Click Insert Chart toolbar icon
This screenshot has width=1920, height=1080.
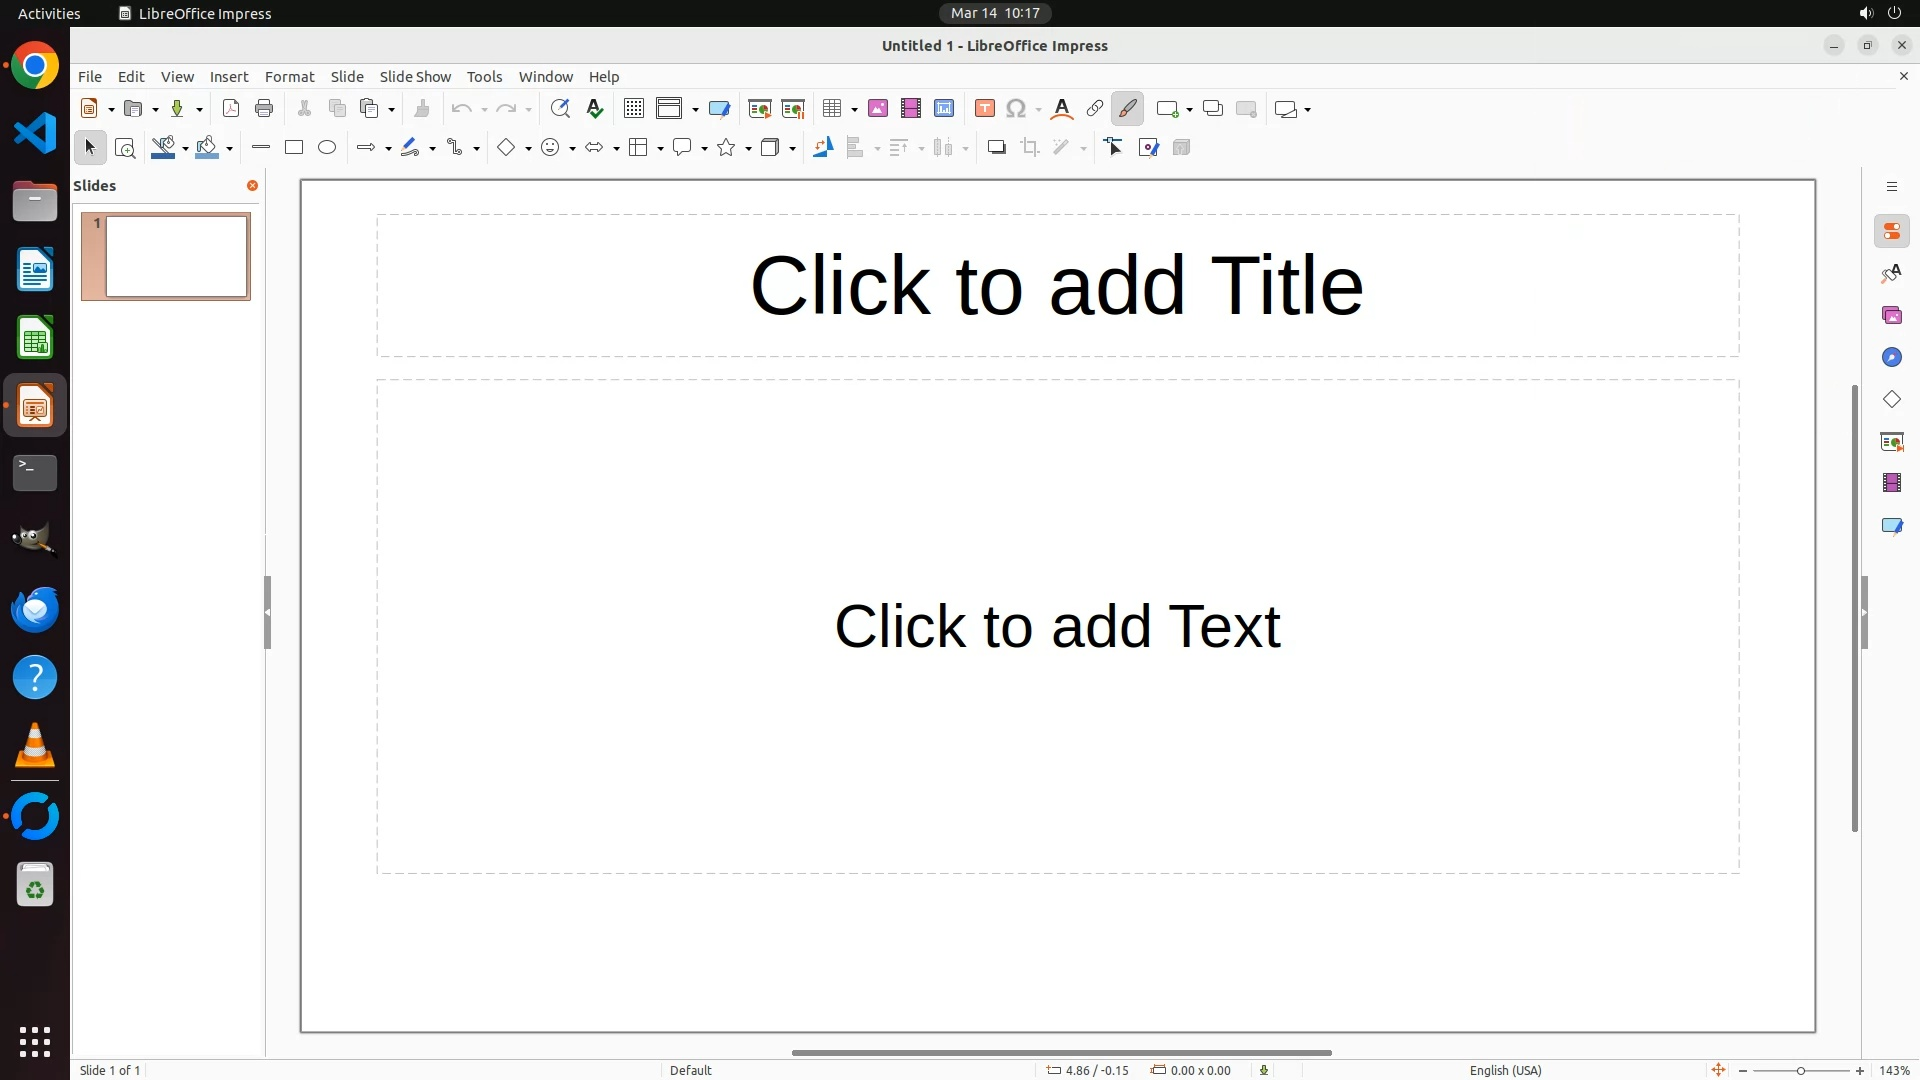point(944,109)
